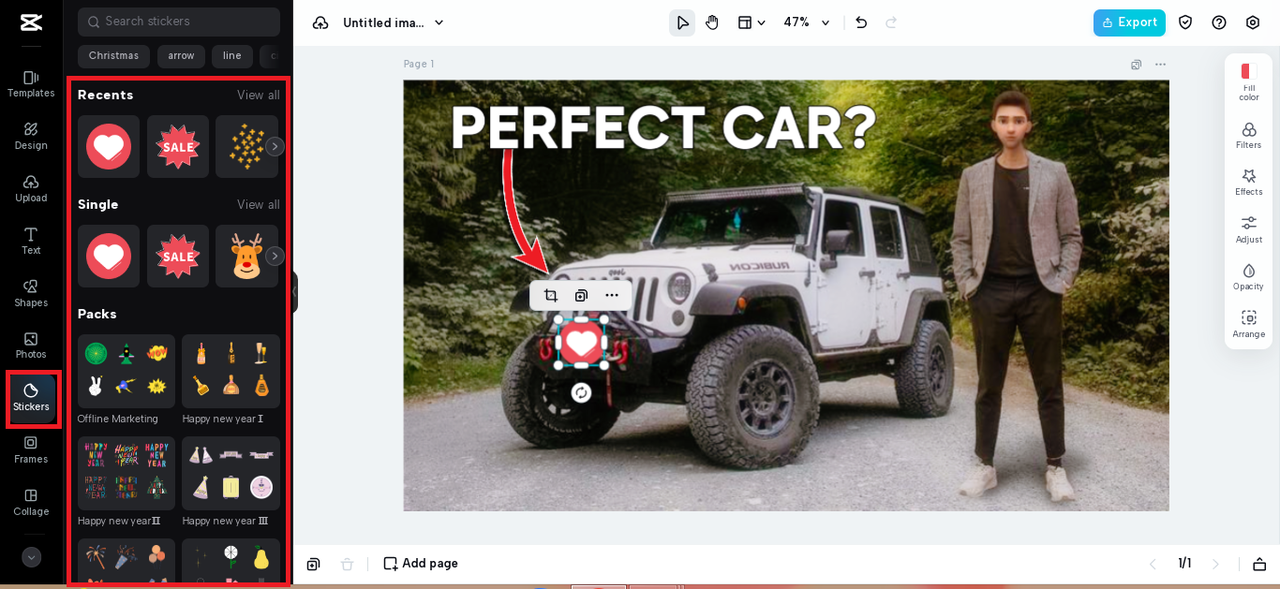Undo the last action
The image size is (1280, 589).
861,23
